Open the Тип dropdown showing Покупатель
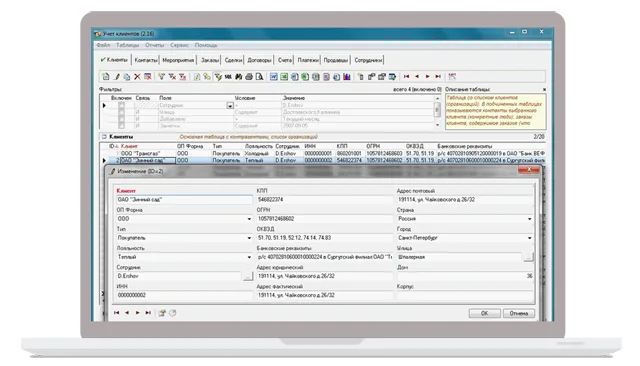640x366 pixels. (x=249, y=238)
